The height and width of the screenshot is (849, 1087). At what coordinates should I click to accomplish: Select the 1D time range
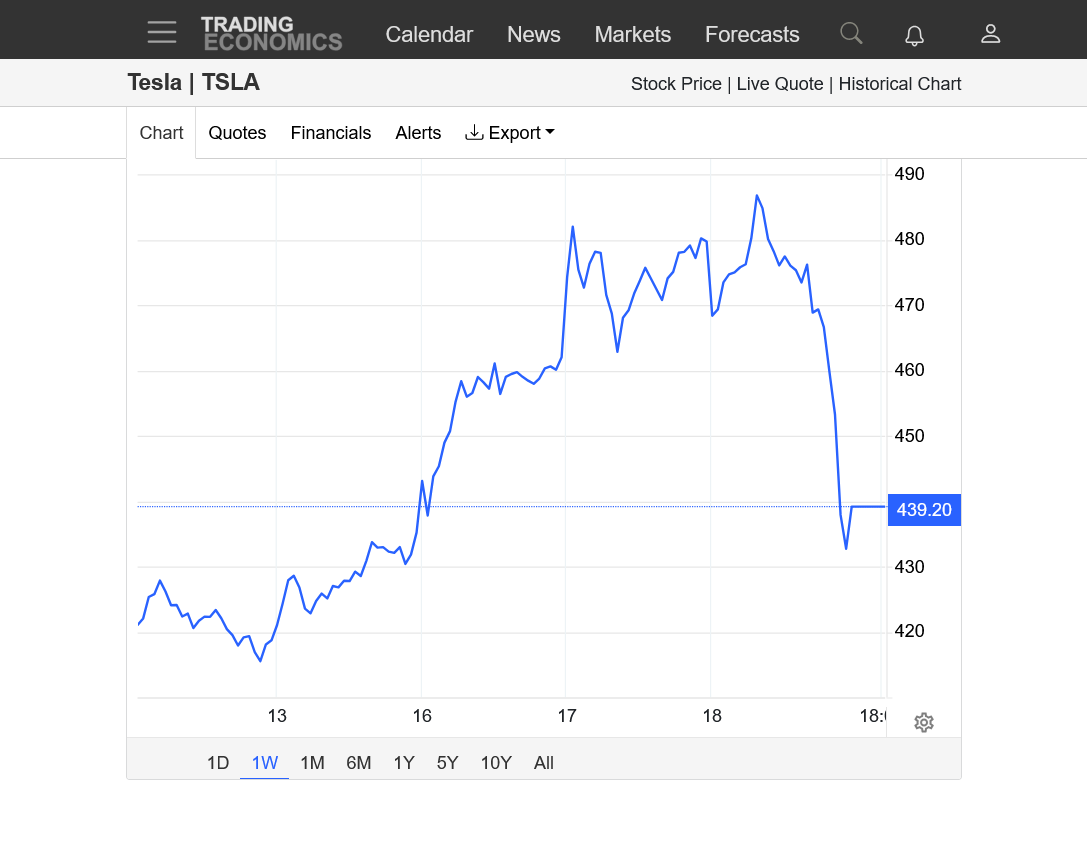click(218, 763)
